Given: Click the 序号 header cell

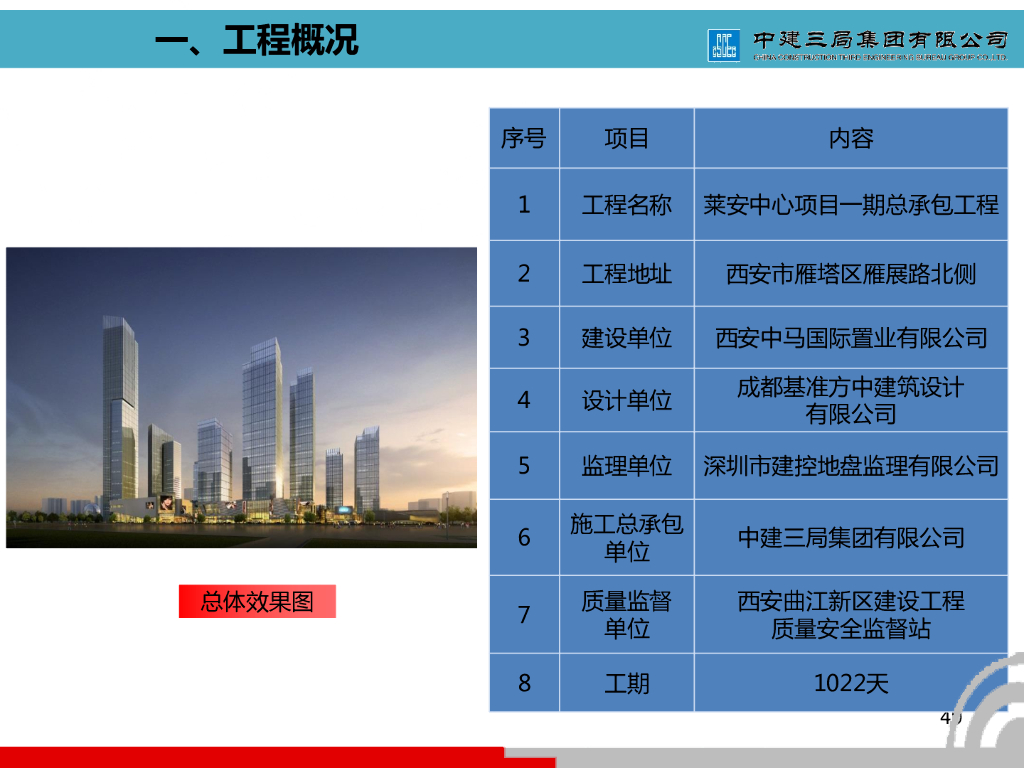Looking at the screenshot, I should click(x=524, y=138).
